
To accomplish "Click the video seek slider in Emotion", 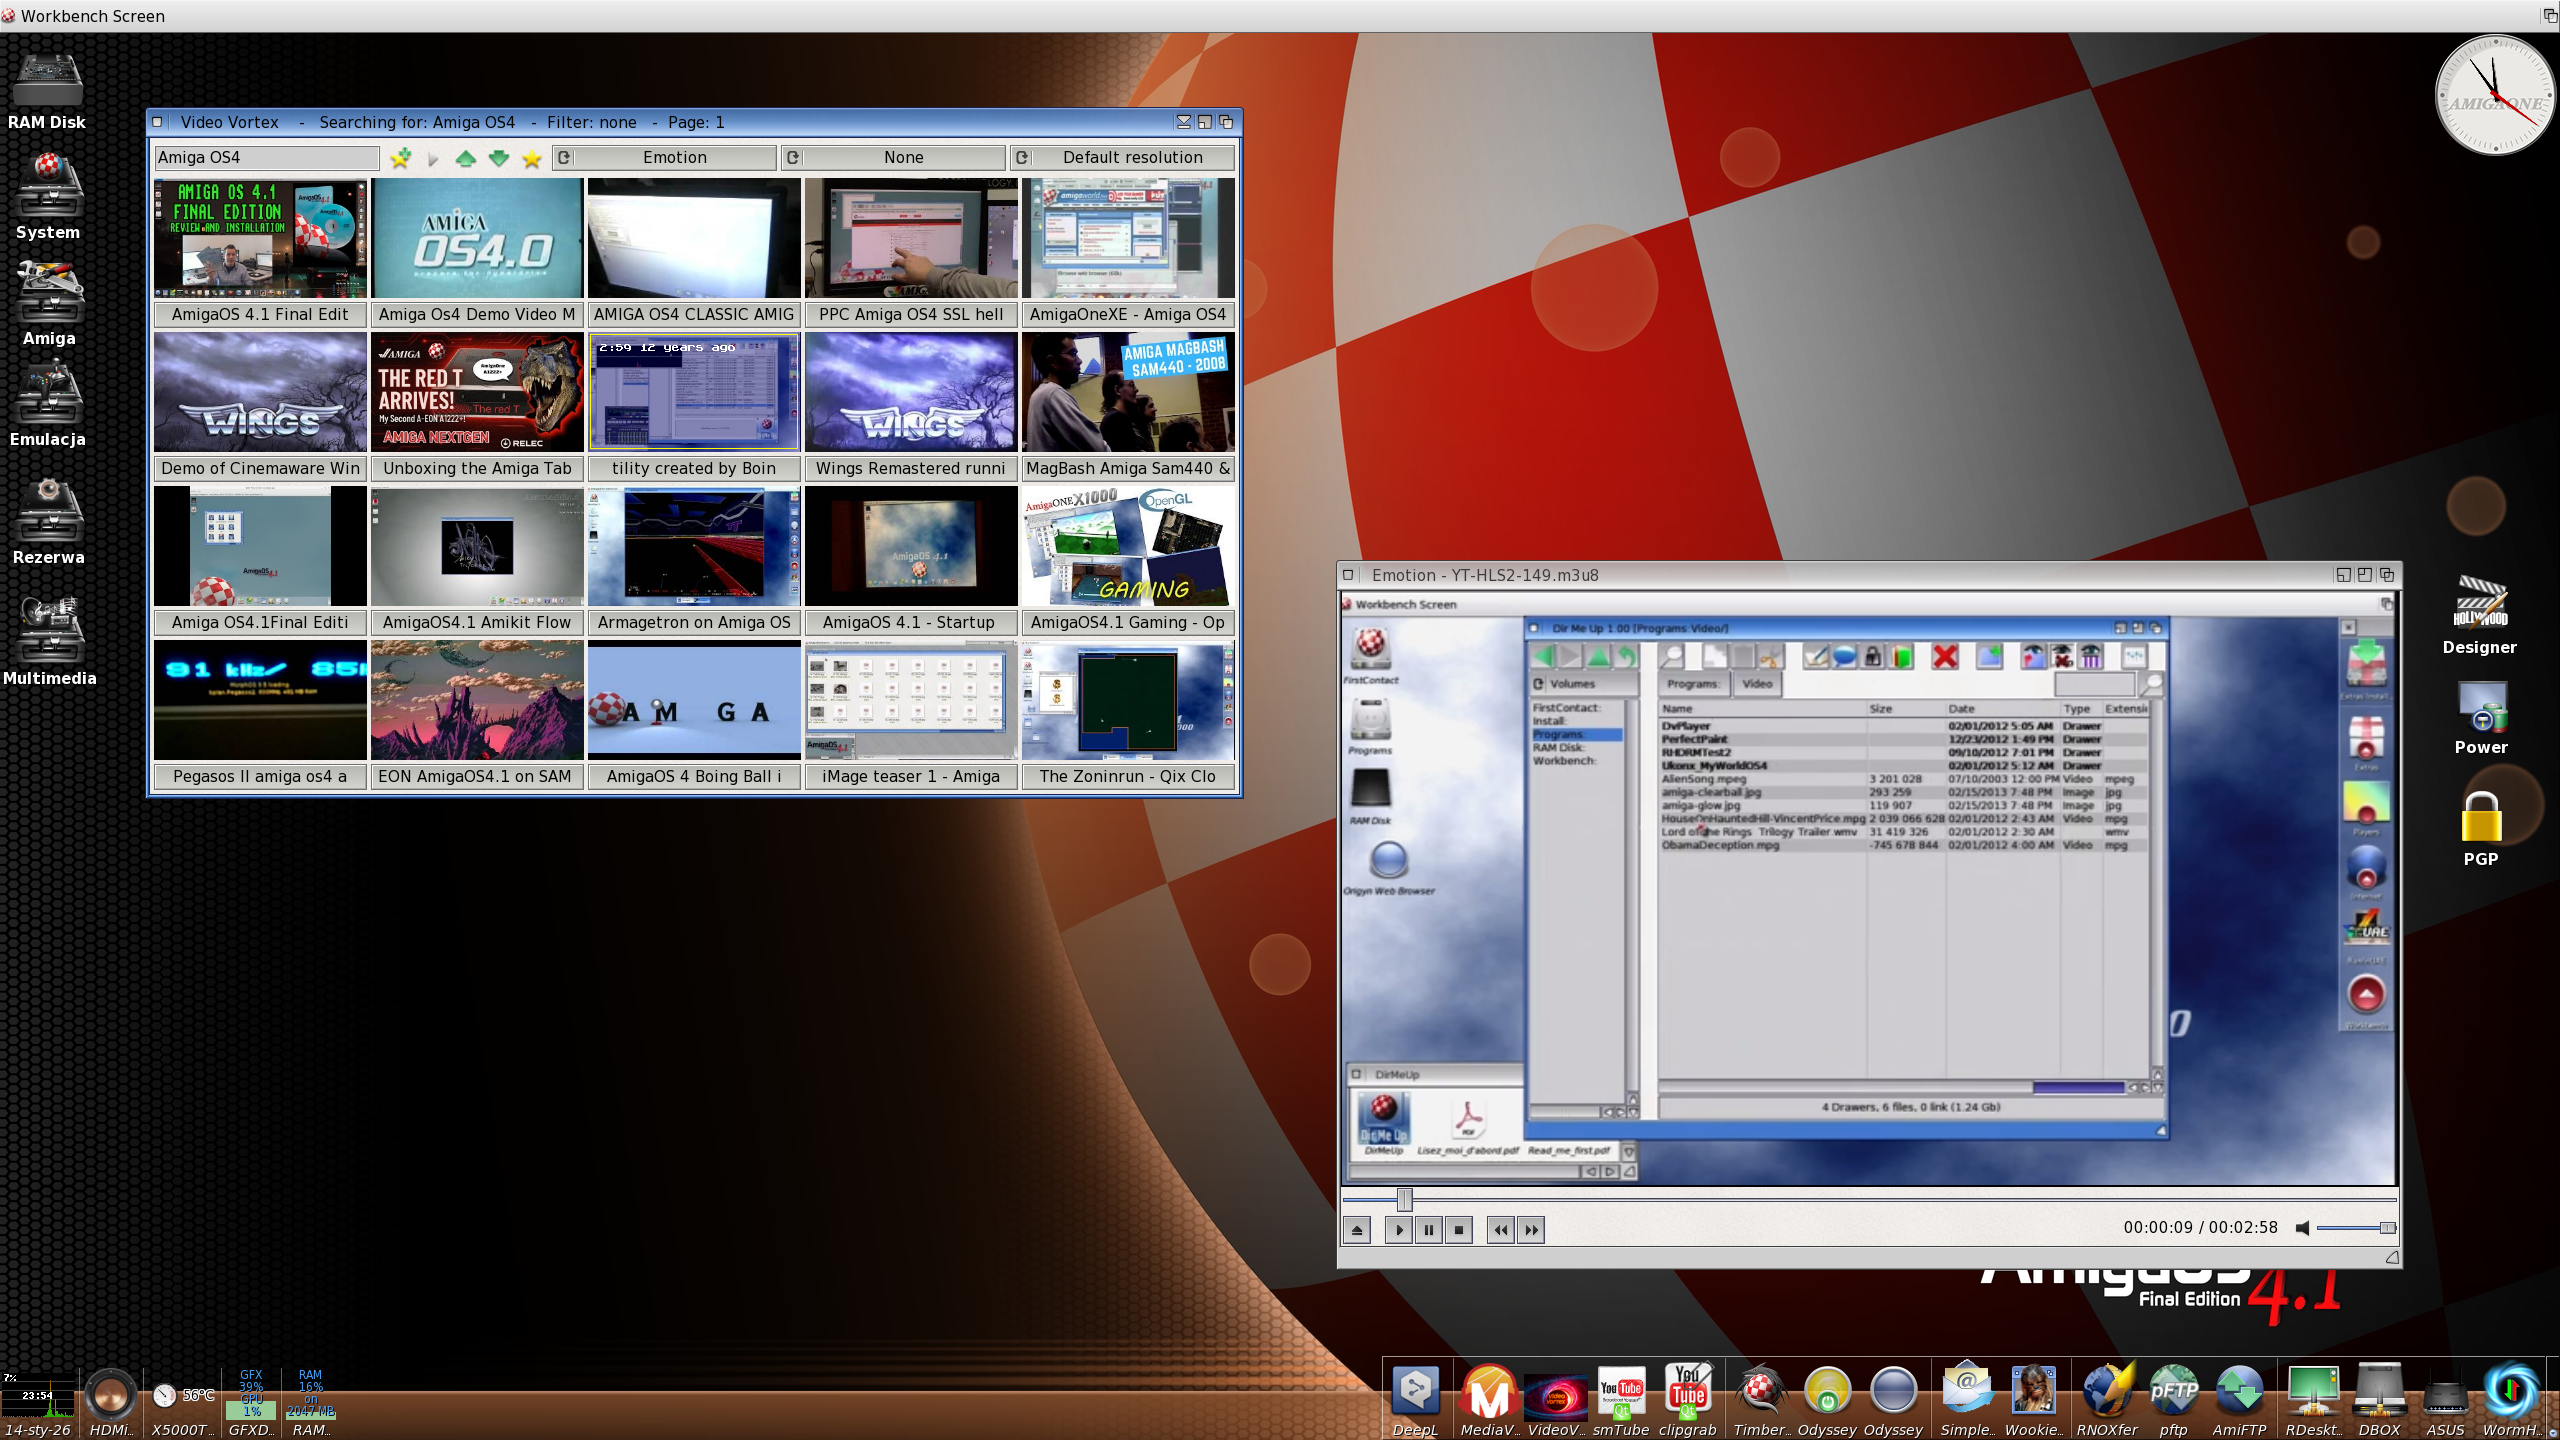I will coord(1405,1199).
